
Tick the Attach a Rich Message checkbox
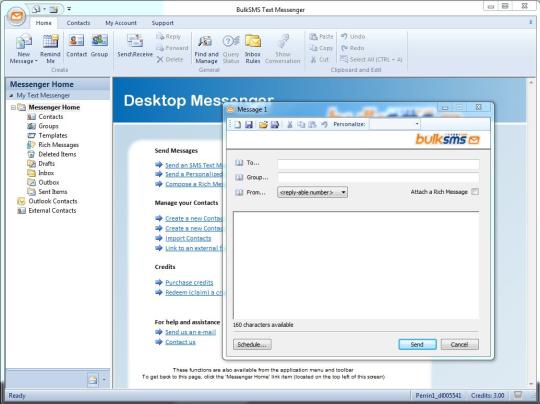(x=475, y=191)
